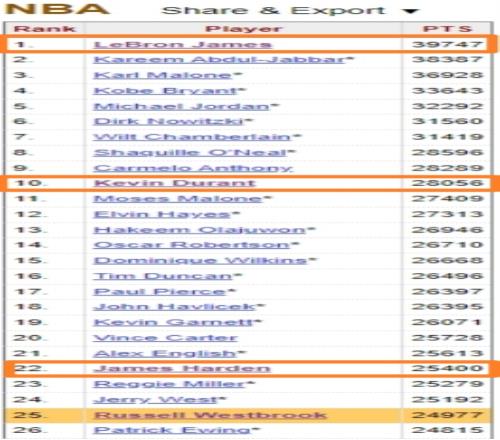Select the 25400 points cell
The width and height of the screenshot is (500, 440).
coord(447,369)
